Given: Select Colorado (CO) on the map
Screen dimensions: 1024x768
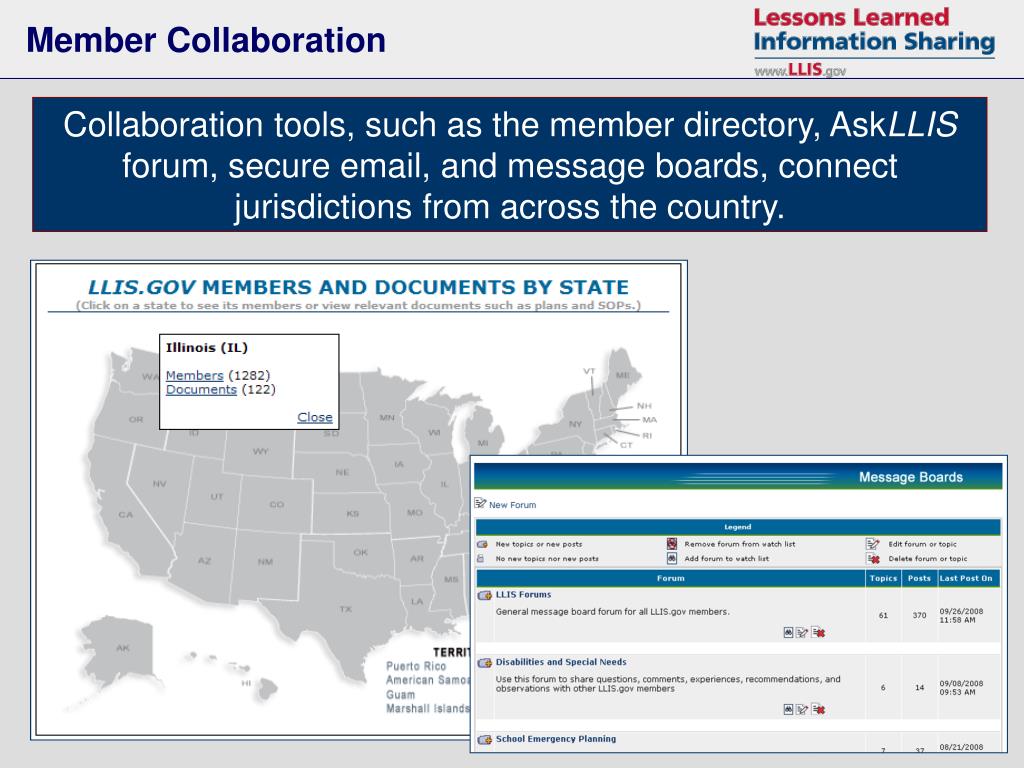Looking at the screenshot, I should pos(276,504).
